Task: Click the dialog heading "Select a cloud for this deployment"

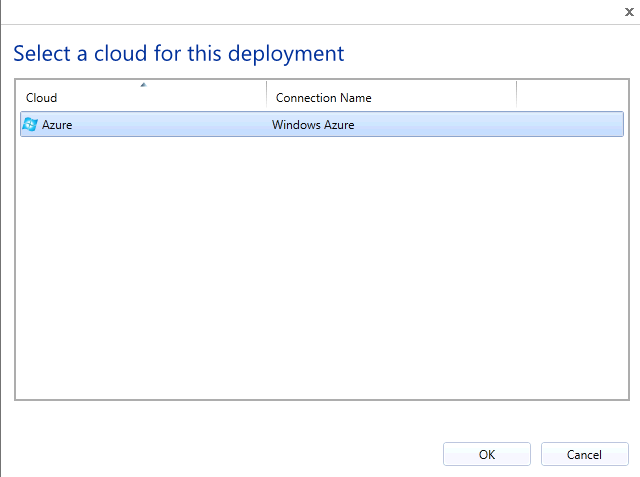Action: tap(179, 54)
